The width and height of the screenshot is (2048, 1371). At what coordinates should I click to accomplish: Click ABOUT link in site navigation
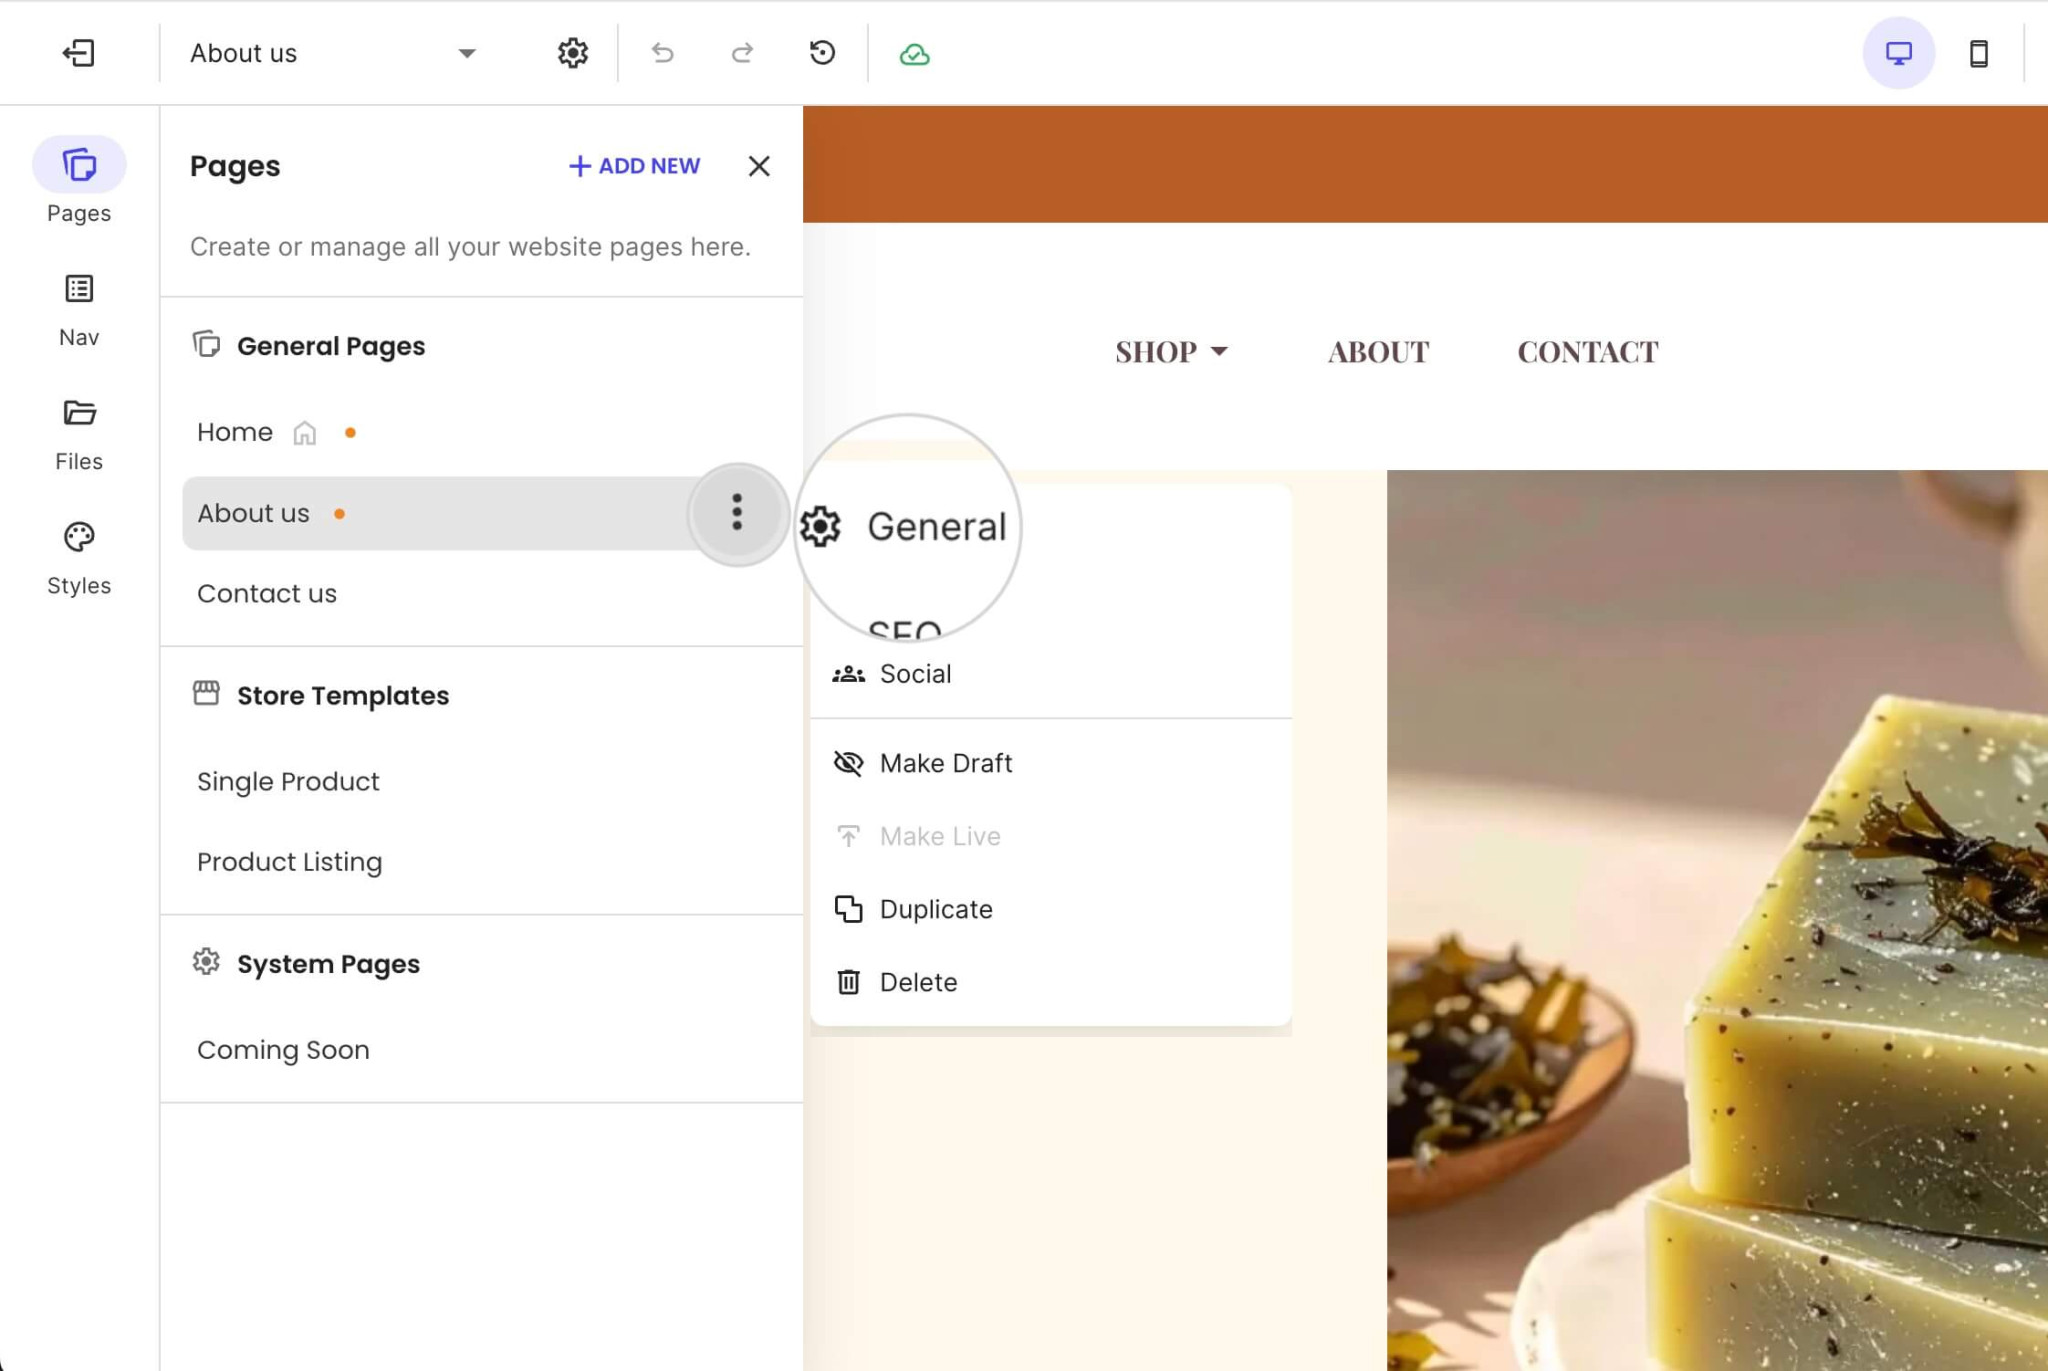tap(1378, 352)
